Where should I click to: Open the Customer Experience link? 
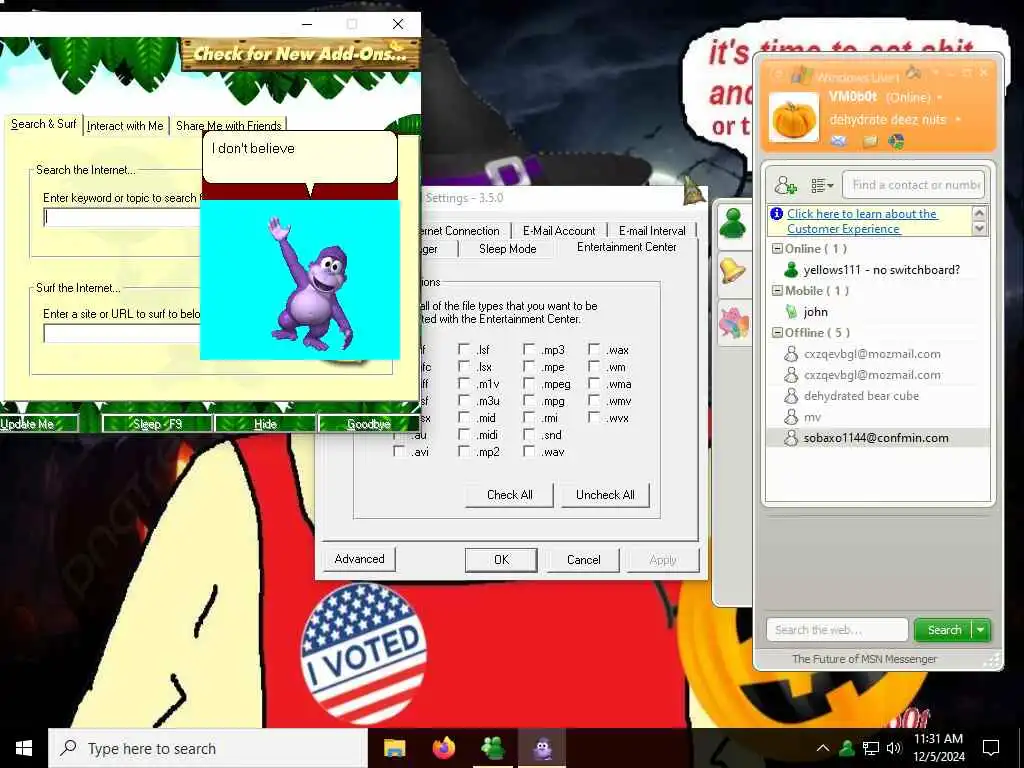862,221
